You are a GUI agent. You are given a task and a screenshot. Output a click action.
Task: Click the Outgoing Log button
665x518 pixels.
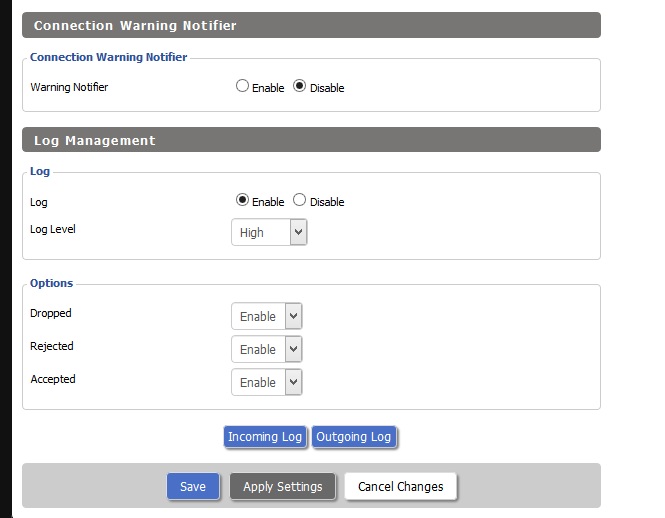(x=354, y=437)
